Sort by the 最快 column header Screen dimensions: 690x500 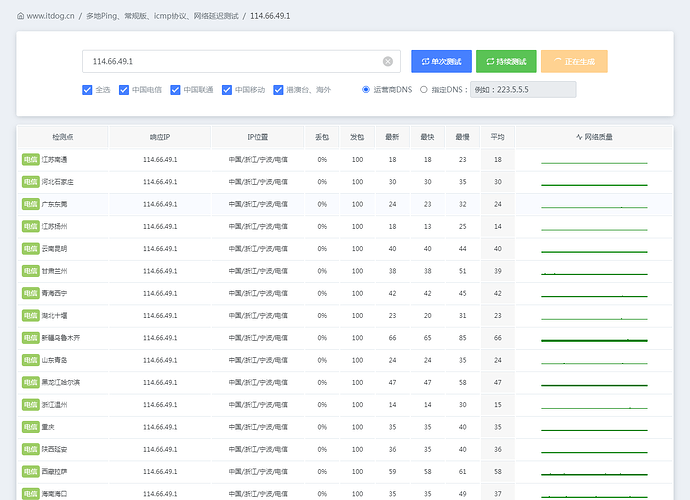[x=427, y=137]
